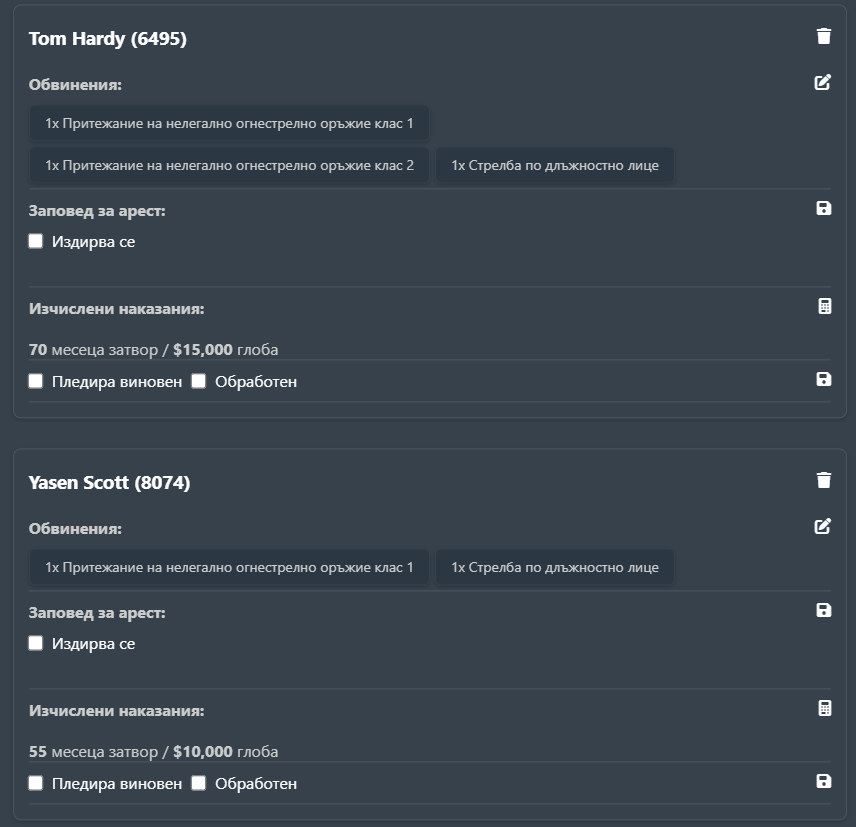856x827 pixels.
Task: Delete Yasen Scott's record with trash icon
Action: [x=823, y=480]
